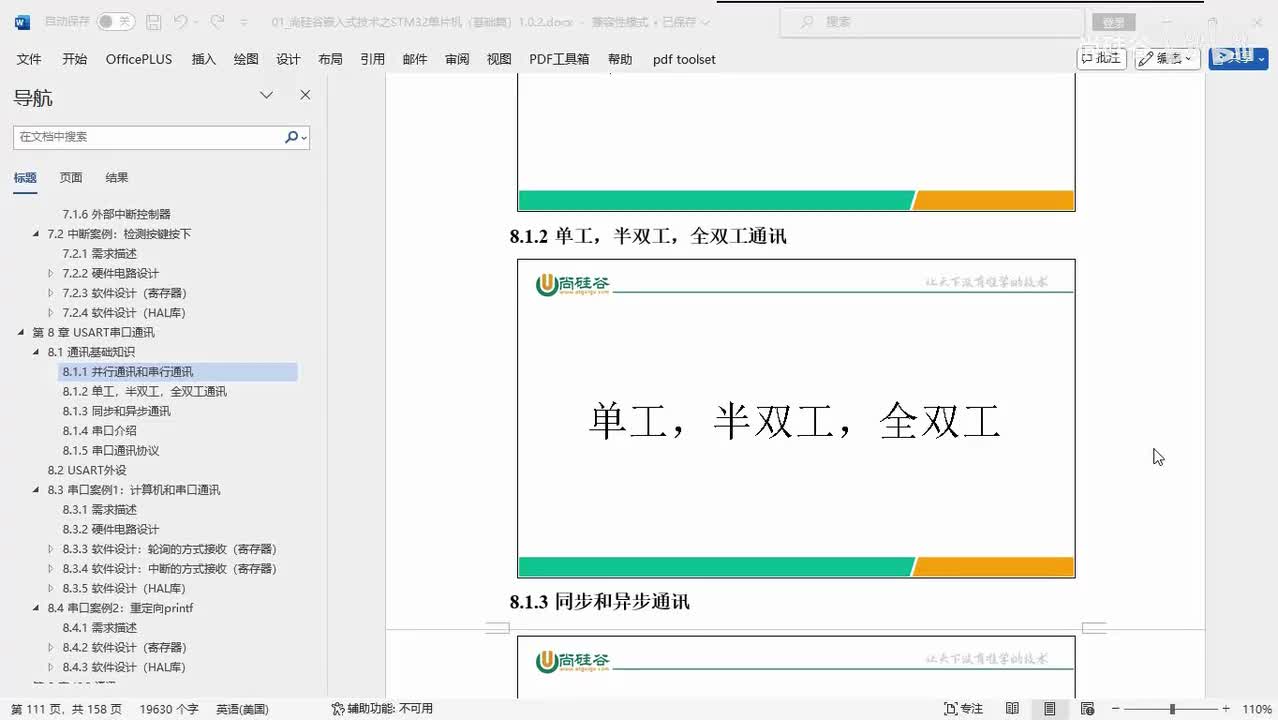Go to heading 8.1.4 串口介绍
This screenshot has height=720, width=1278.
coord(99,431)
